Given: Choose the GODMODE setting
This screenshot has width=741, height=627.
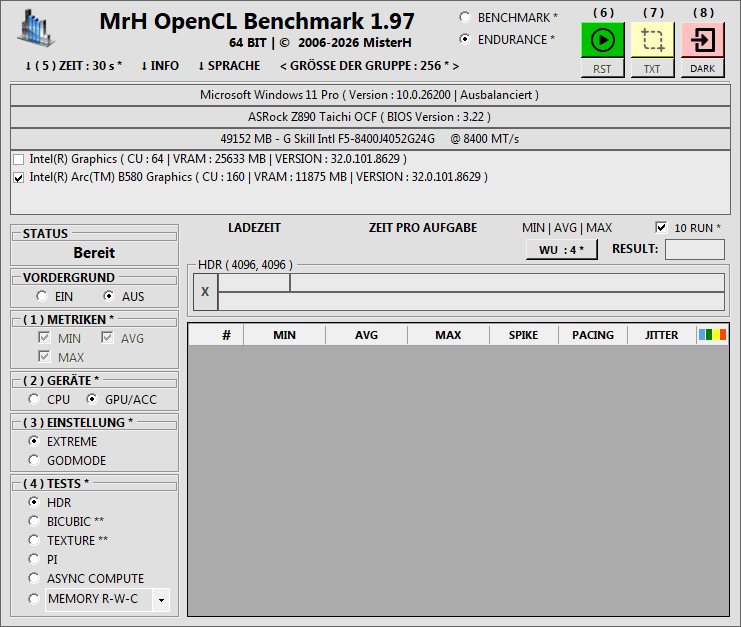Looking at the screenshot, I should tap(34, 460).
